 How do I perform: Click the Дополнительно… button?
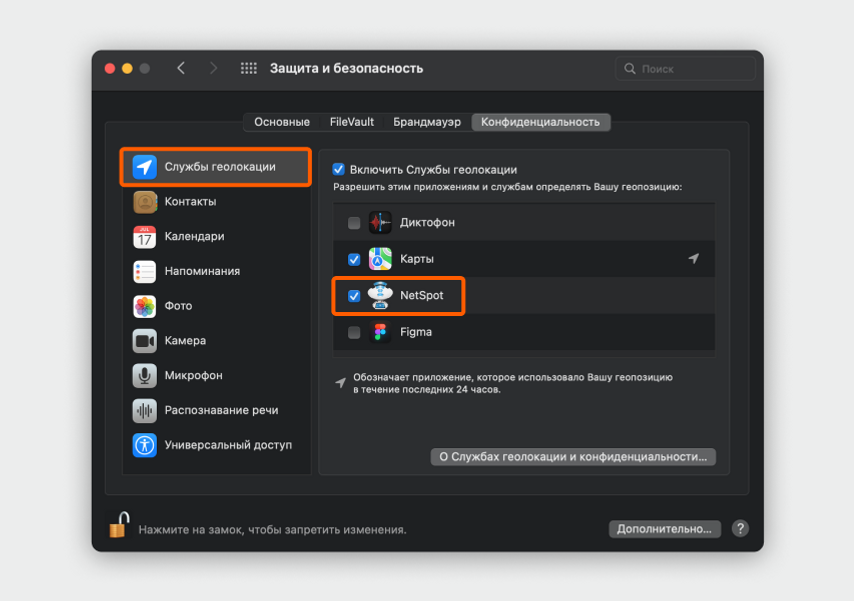664,529
